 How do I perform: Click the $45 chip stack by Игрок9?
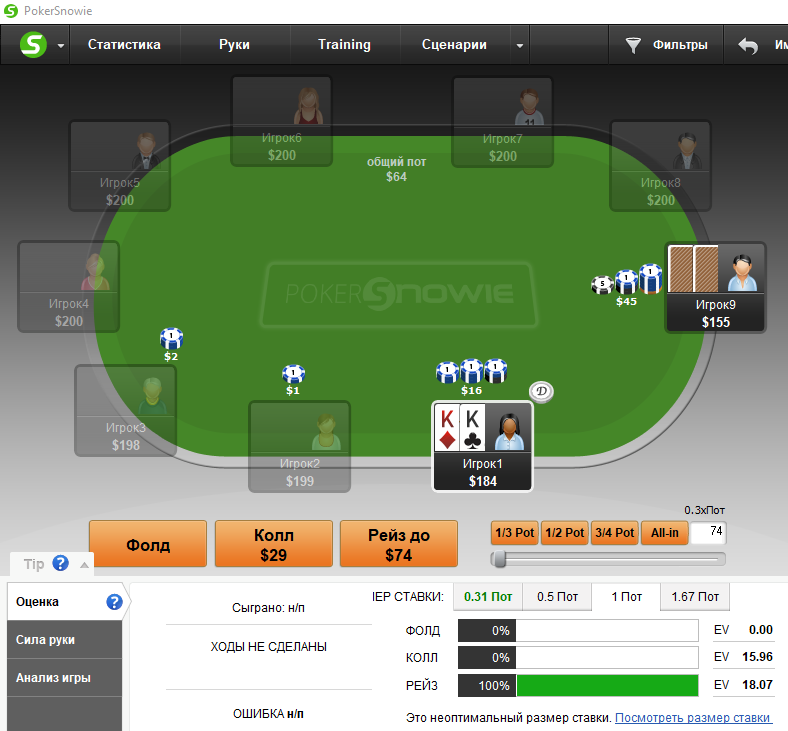tap(627, 284)
